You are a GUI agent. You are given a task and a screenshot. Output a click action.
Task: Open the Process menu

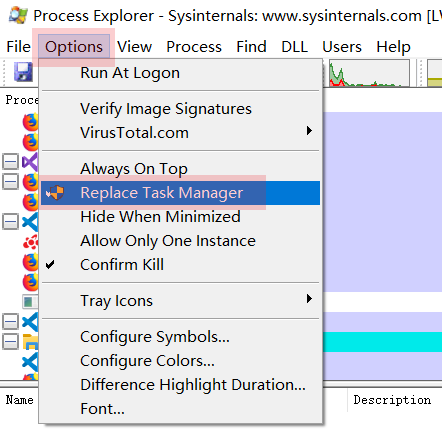[x=194, y=47]
